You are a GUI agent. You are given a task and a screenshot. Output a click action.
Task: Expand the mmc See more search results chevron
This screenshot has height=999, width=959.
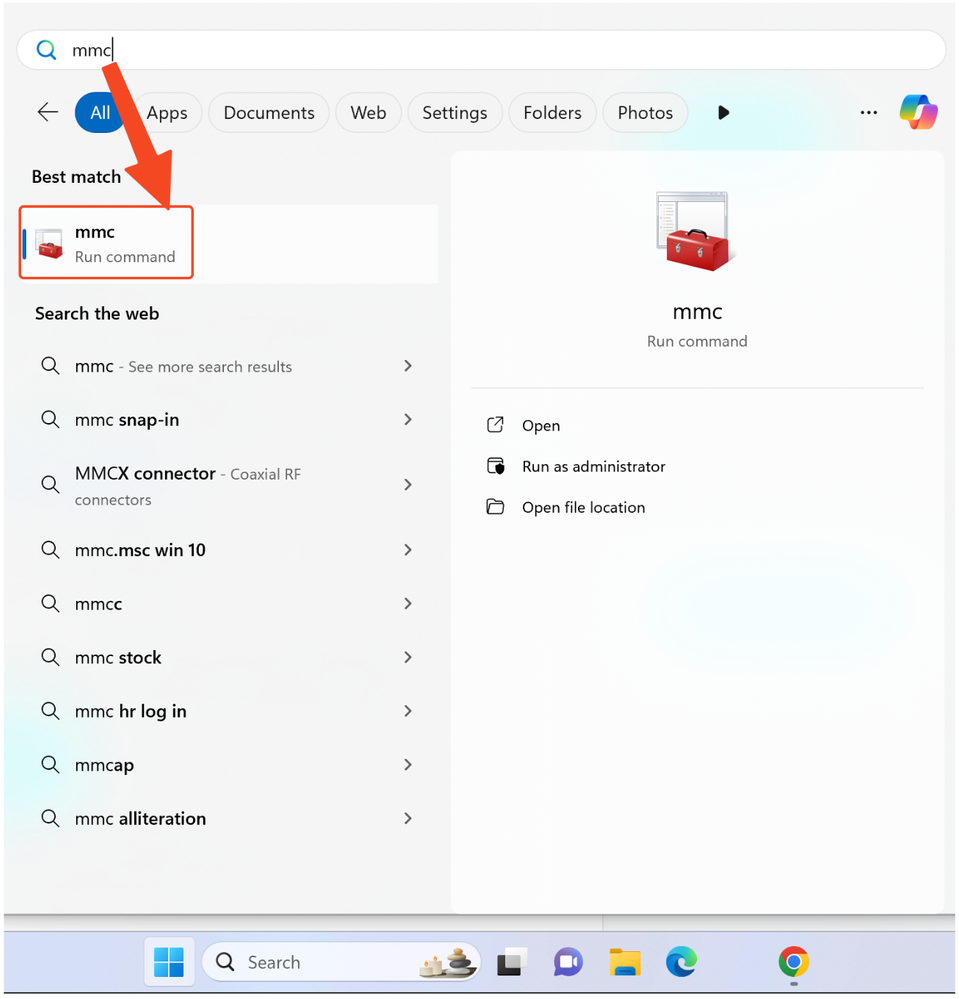(x=408, y=366)
